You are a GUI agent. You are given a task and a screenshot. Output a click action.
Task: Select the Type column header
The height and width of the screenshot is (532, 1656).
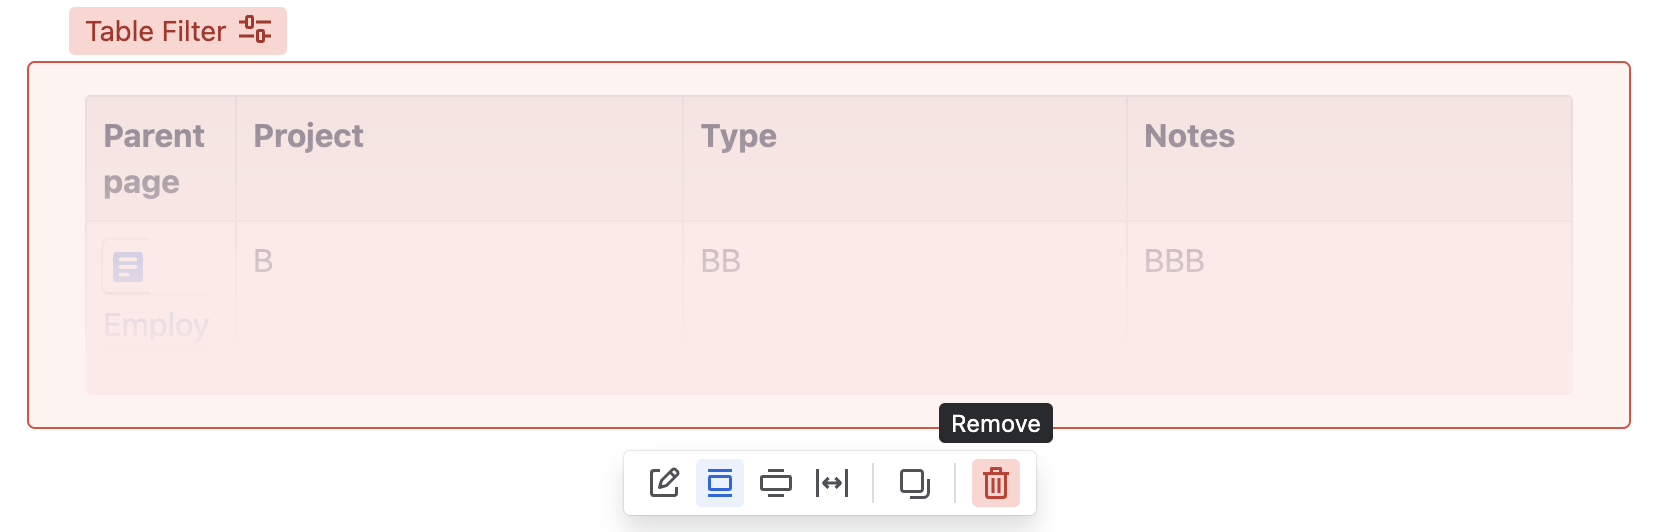[x=905, y=159]
